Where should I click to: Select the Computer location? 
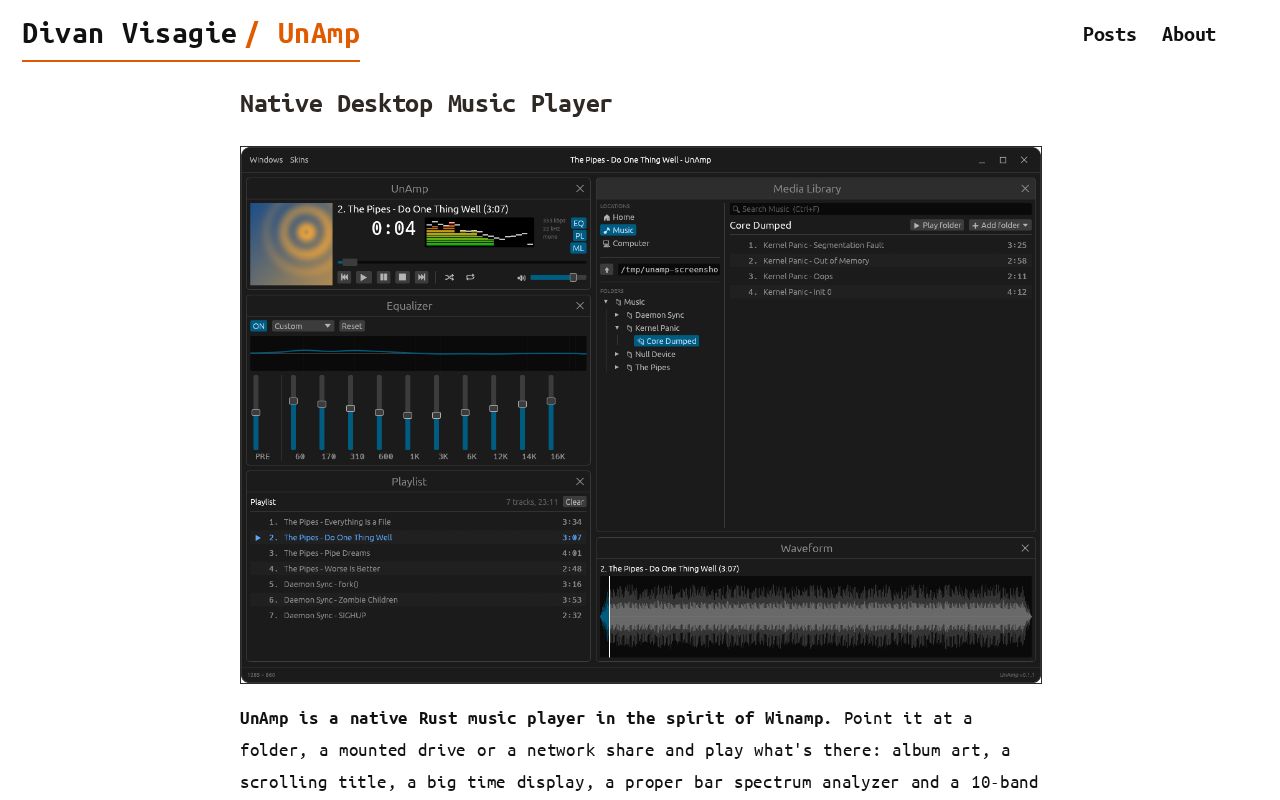[626, 243]
